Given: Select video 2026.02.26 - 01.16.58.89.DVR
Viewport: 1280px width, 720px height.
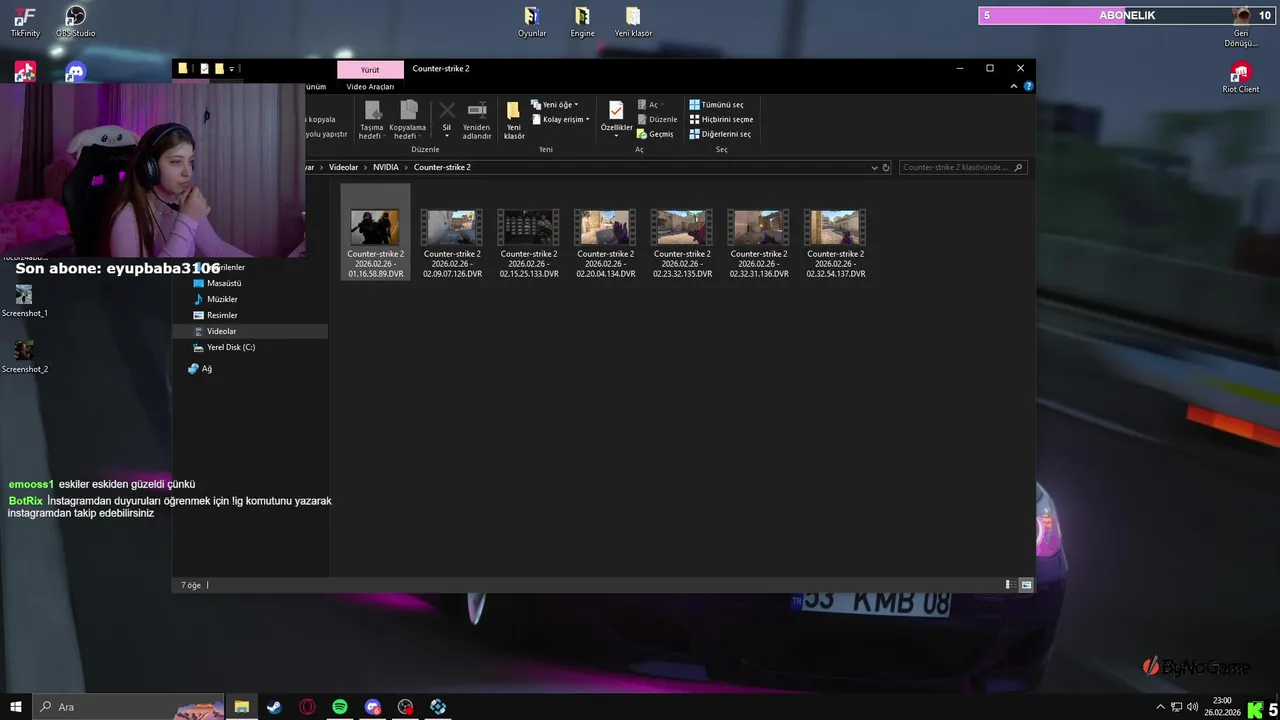Looking at the screenshot, I should [x=375, y=233].
